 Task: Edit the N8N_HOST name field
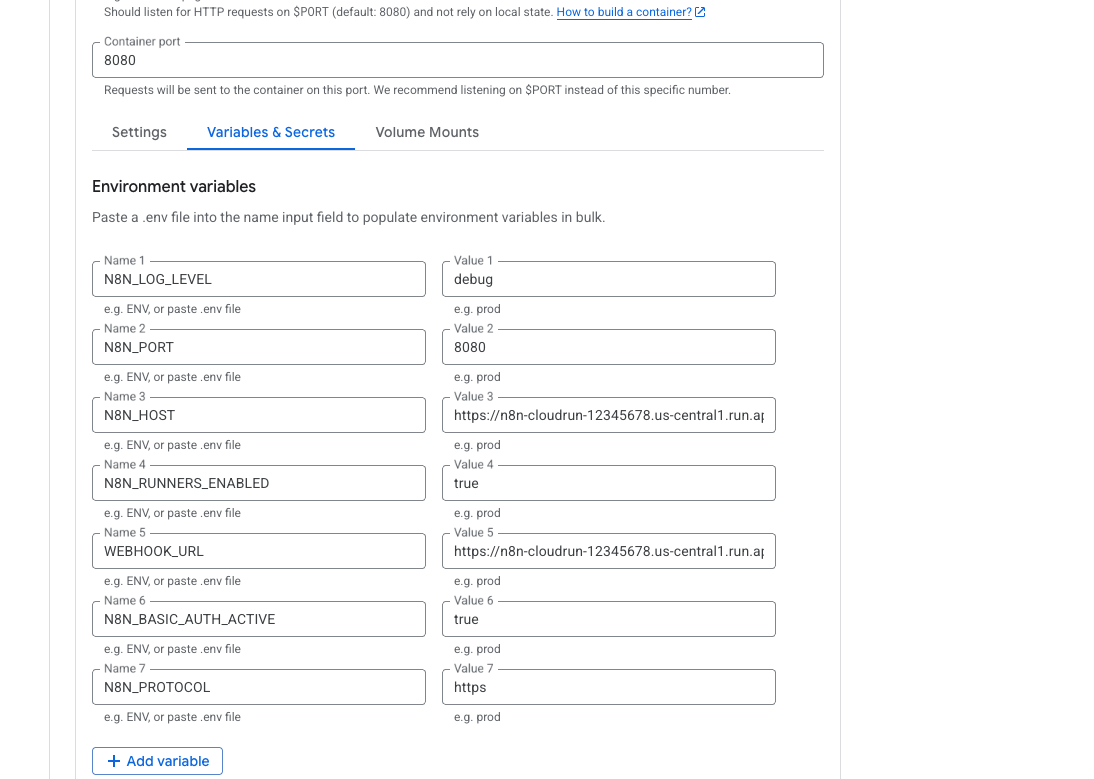coord(259,415)
